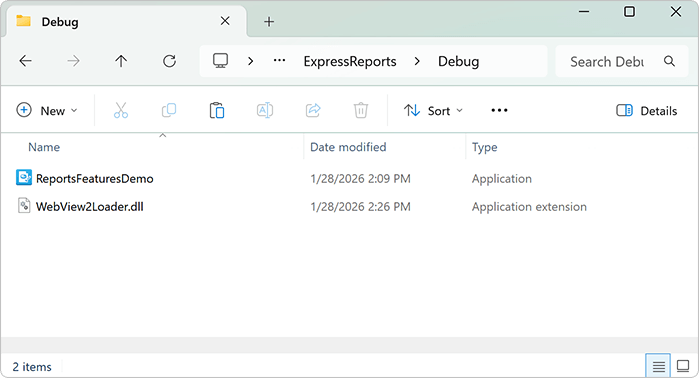This screenshot has height=378, width=699.
Task: Open the ExpressReports breadcrumb folder
Action: pos(350,61)
